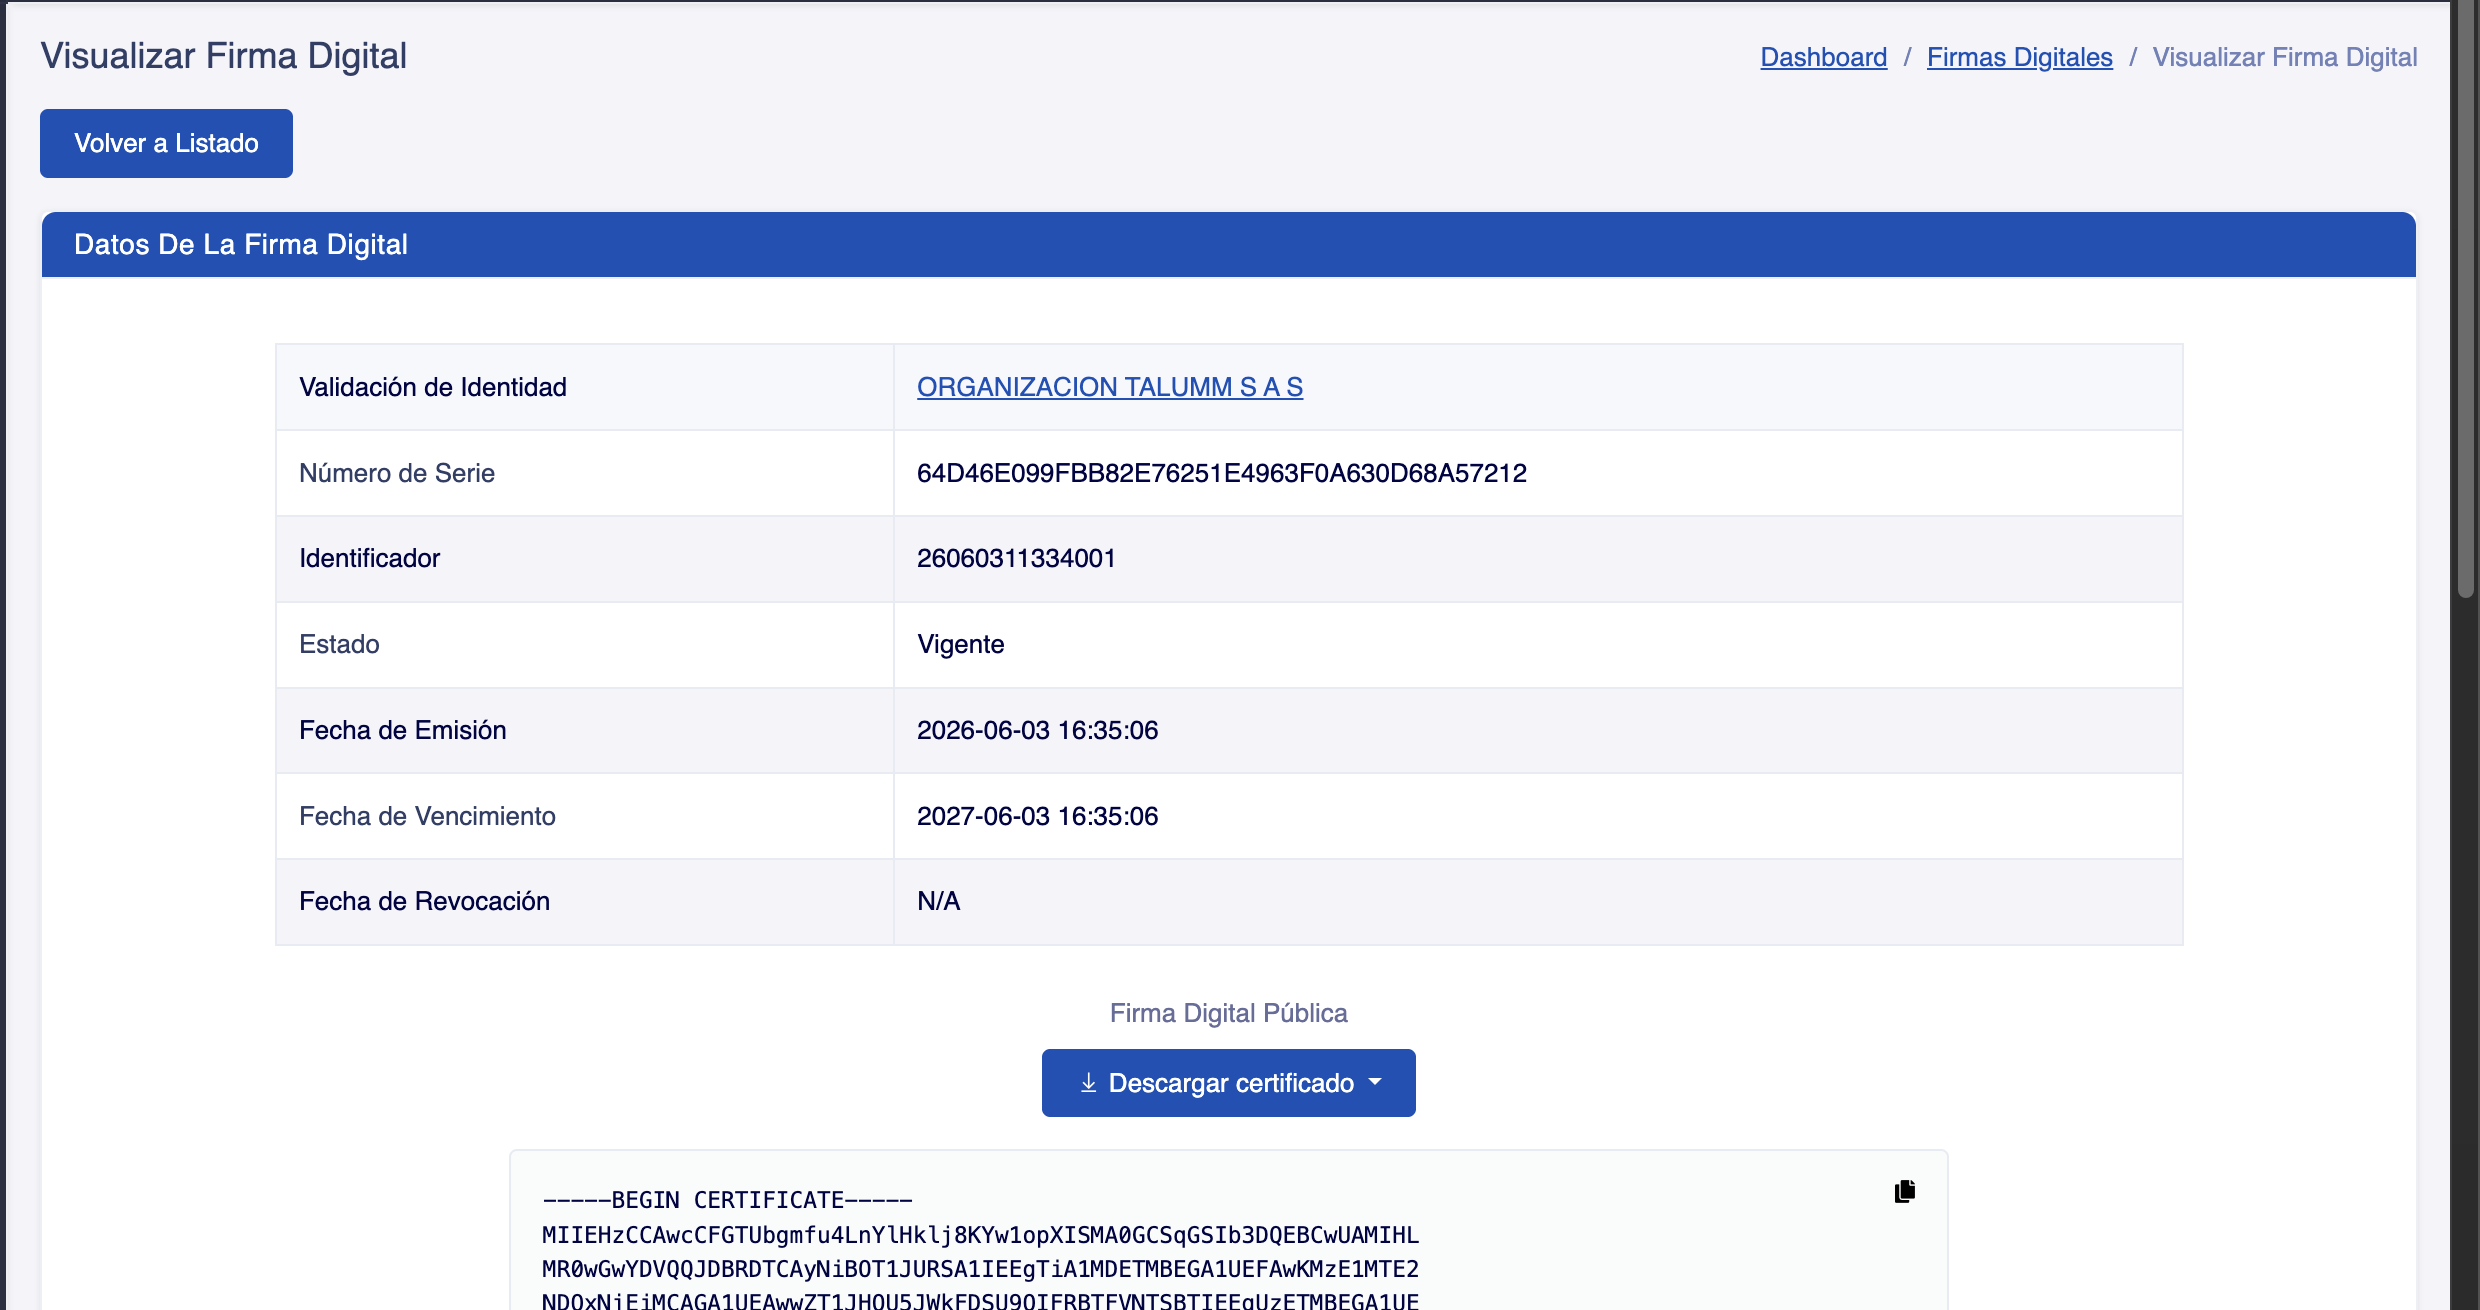Open the Dashboard breadcrumb link
This screenshot has height=1310, width=2480.
(x=1823, y=57)
